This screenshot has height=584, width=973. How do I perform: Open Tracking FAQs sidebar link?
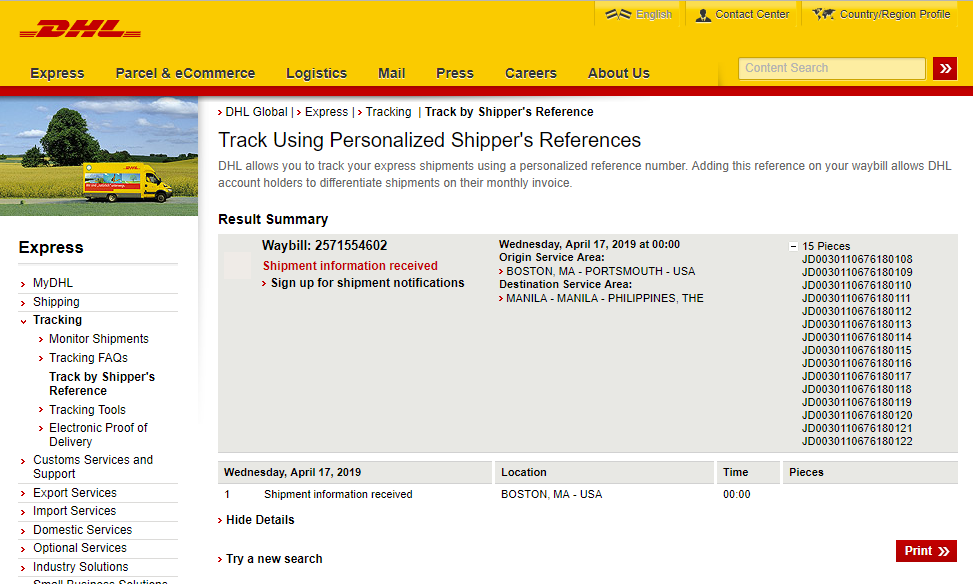(x=88, y=358)
